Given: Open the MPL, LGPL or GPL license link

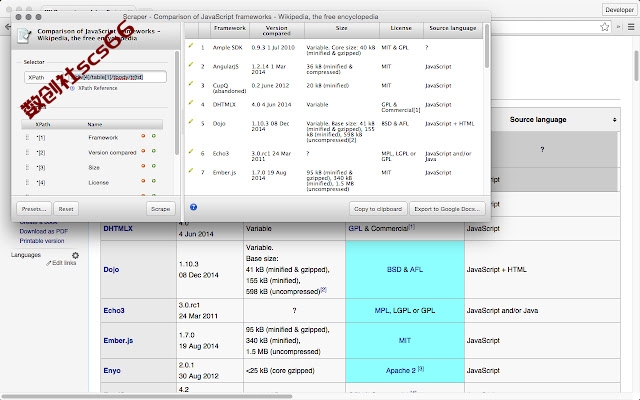Looking at the screenshot, I should (404, 311).
